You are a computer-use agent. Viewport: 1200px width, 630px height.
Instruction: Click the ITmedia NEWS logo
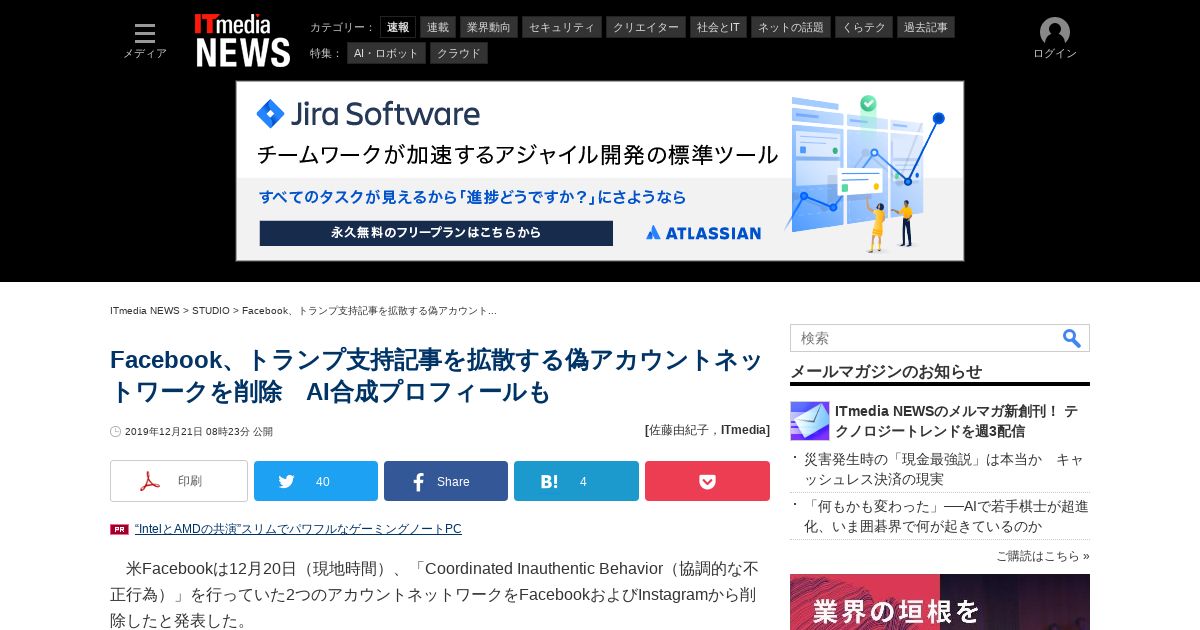(x=242, y=40)
